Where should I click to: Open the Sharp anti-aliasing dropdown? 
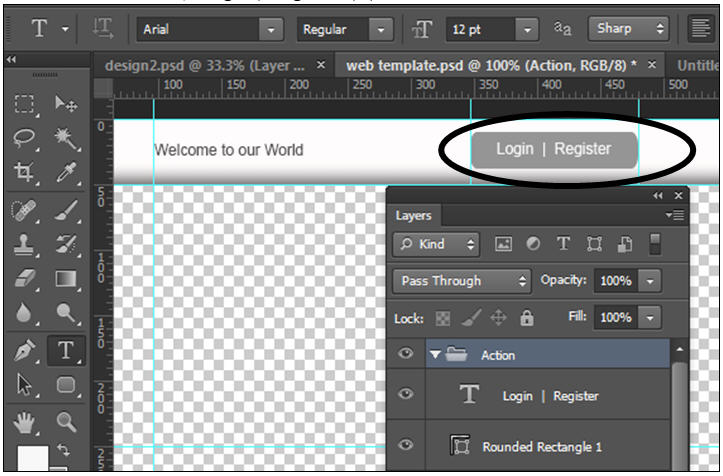pos(628,29)
